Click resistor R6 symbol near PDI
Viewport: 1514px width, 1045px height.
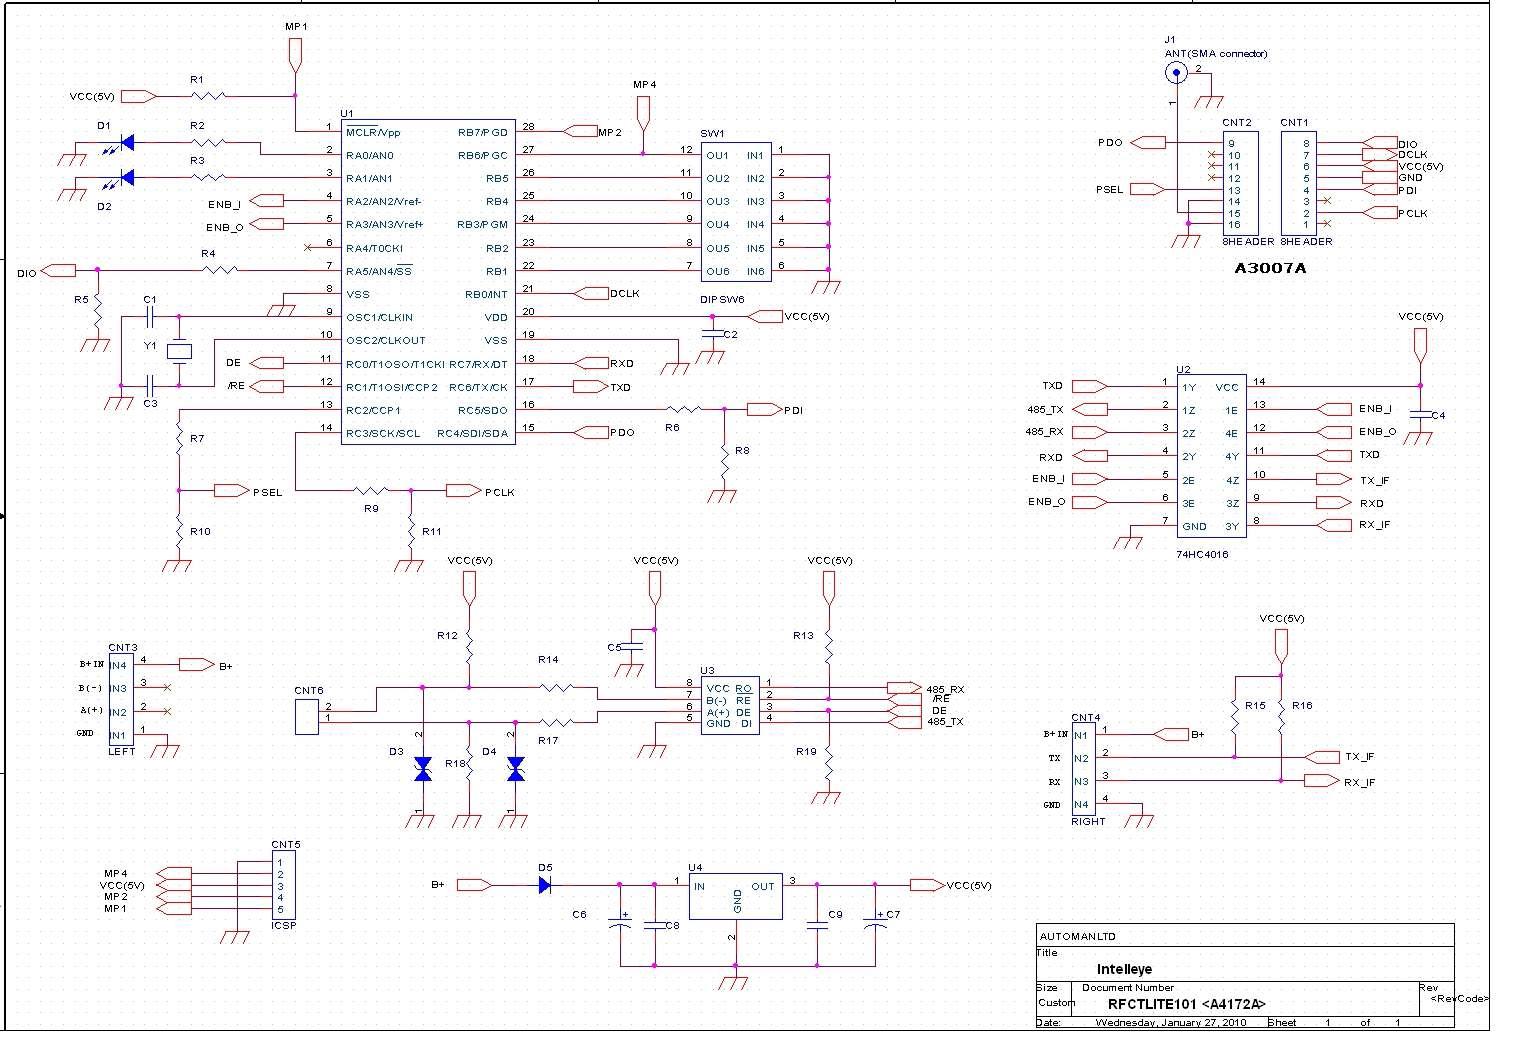coord(684,409)
